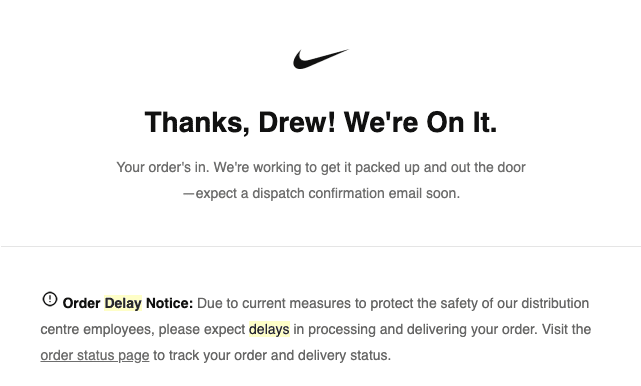
Task: Click the highlighted word delays in the paragraph
Action: click(x=269, y=329)
